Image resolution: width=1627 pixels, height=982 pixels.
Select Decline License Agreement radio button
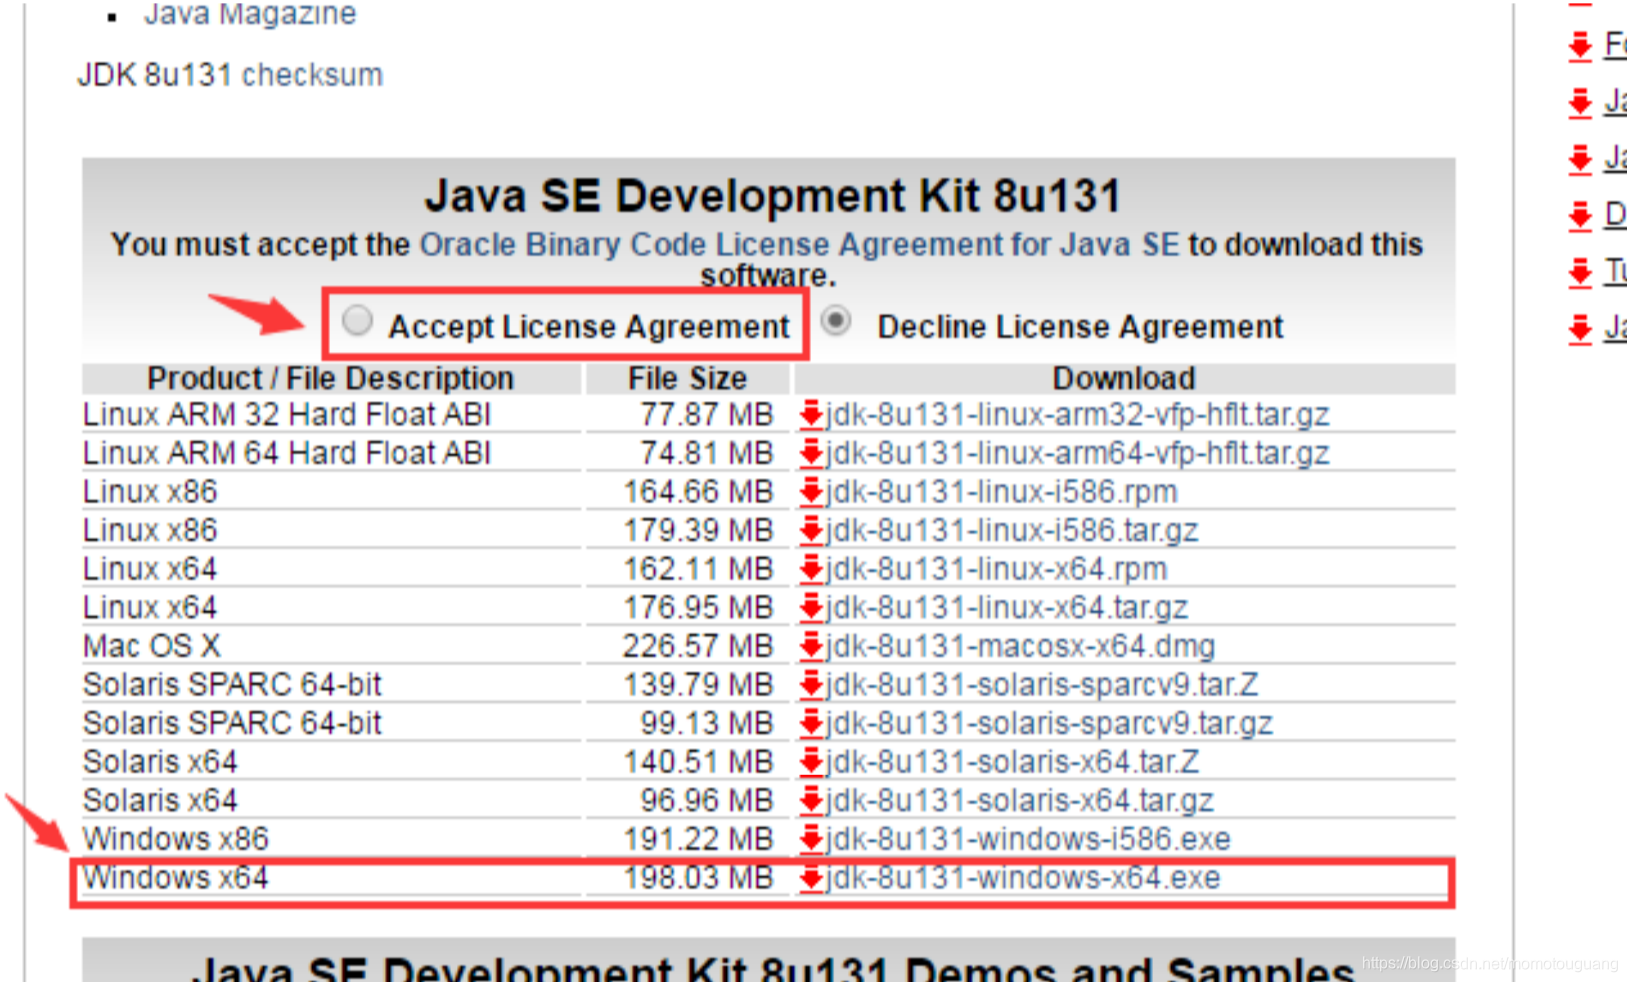pyautogui.click(x=836, y=321)
